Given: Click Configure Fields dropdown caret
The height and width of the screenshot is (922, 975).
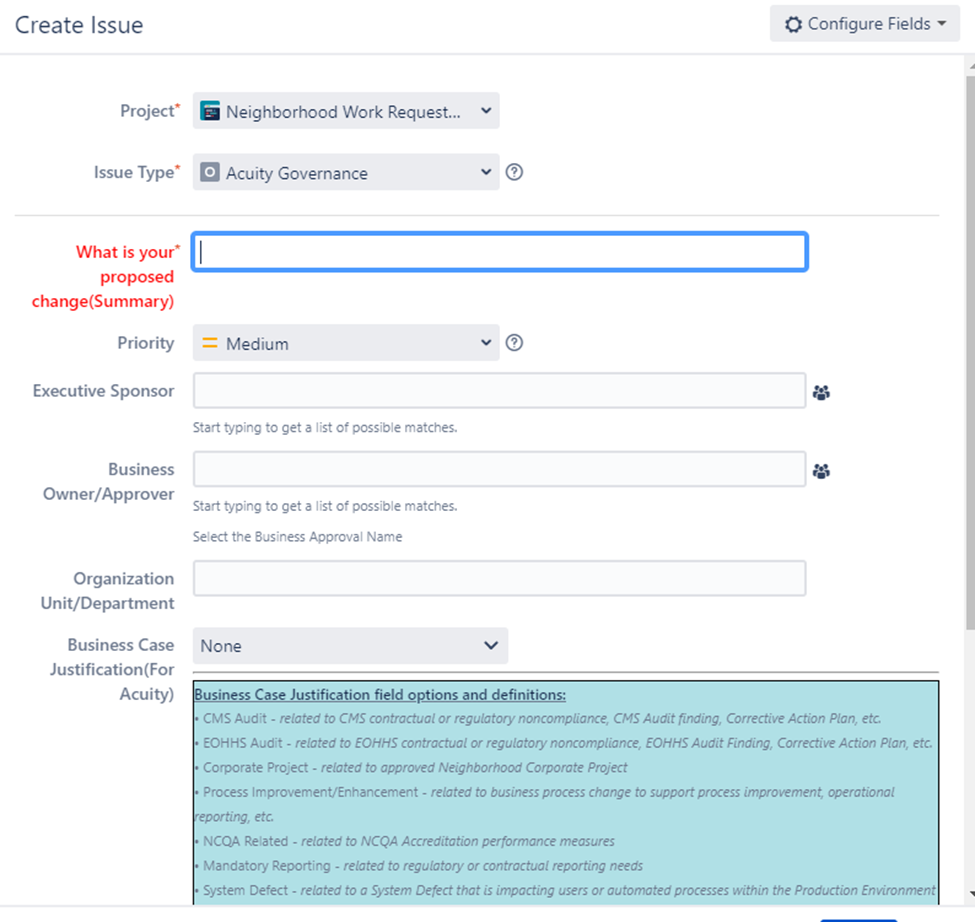Looking at the screenshot, I should pos(942,24).
